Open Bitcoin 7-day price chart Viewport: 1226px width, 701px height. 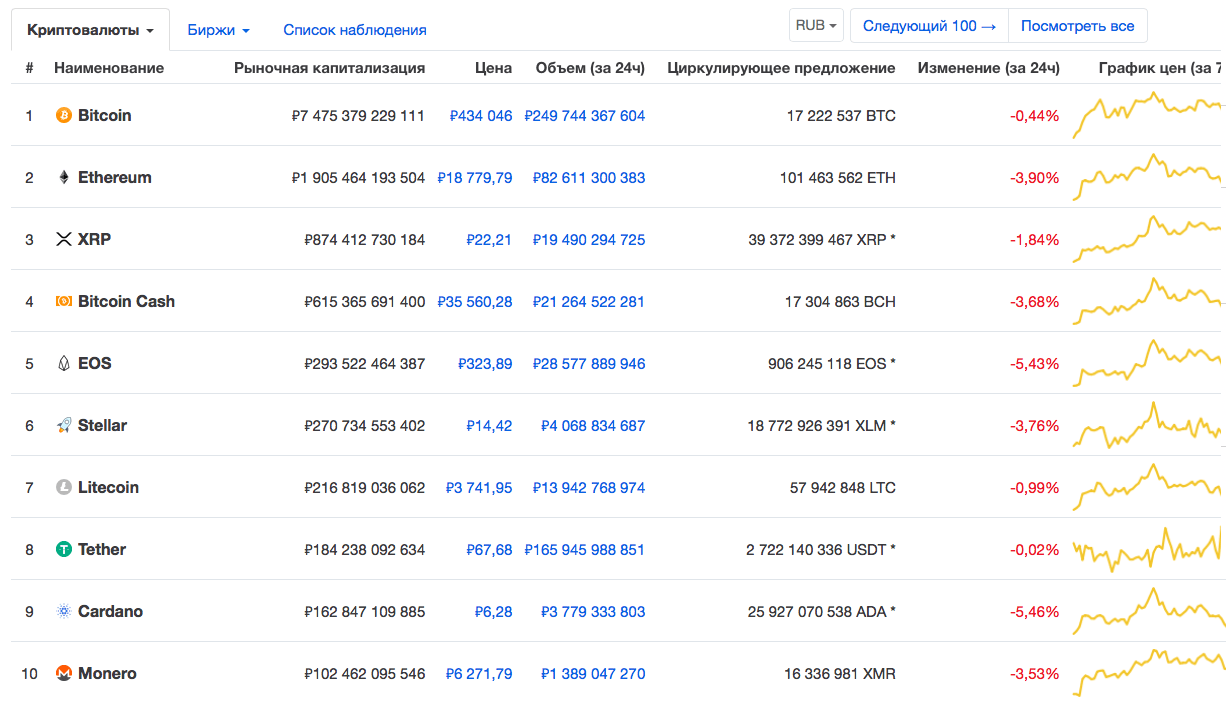(1148, 116)
